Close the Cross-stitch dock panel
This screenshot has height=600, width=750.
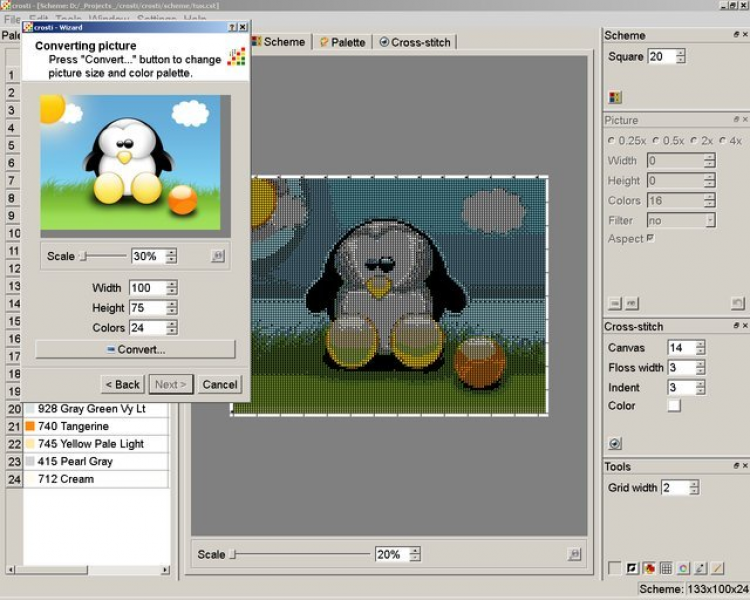[x=745, y=325]
